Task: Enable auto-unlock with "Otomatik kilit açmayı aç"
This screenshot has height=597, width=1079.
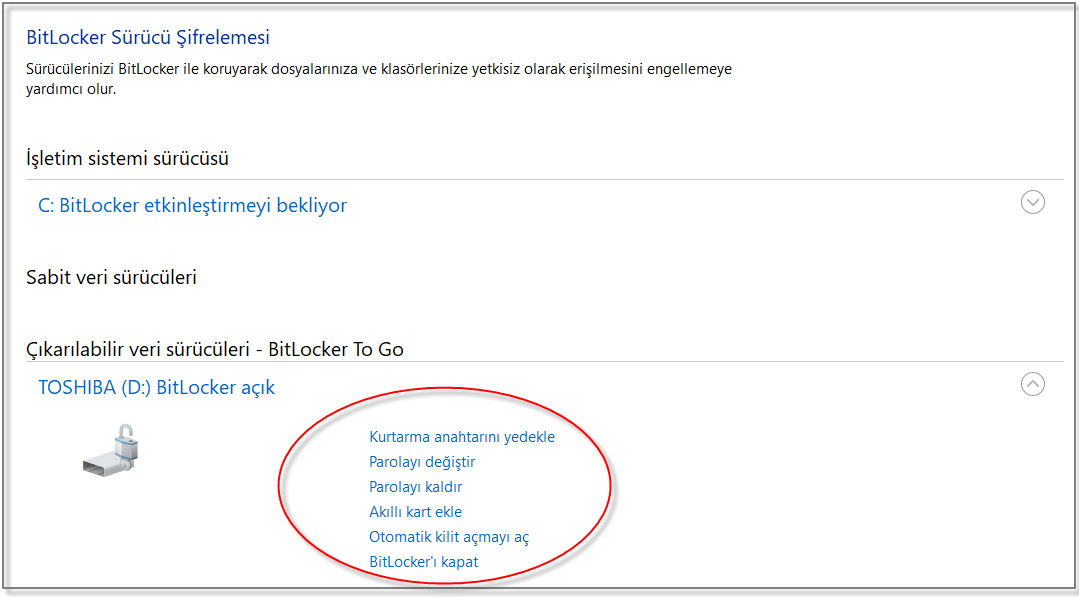Action: click(449, 537)
